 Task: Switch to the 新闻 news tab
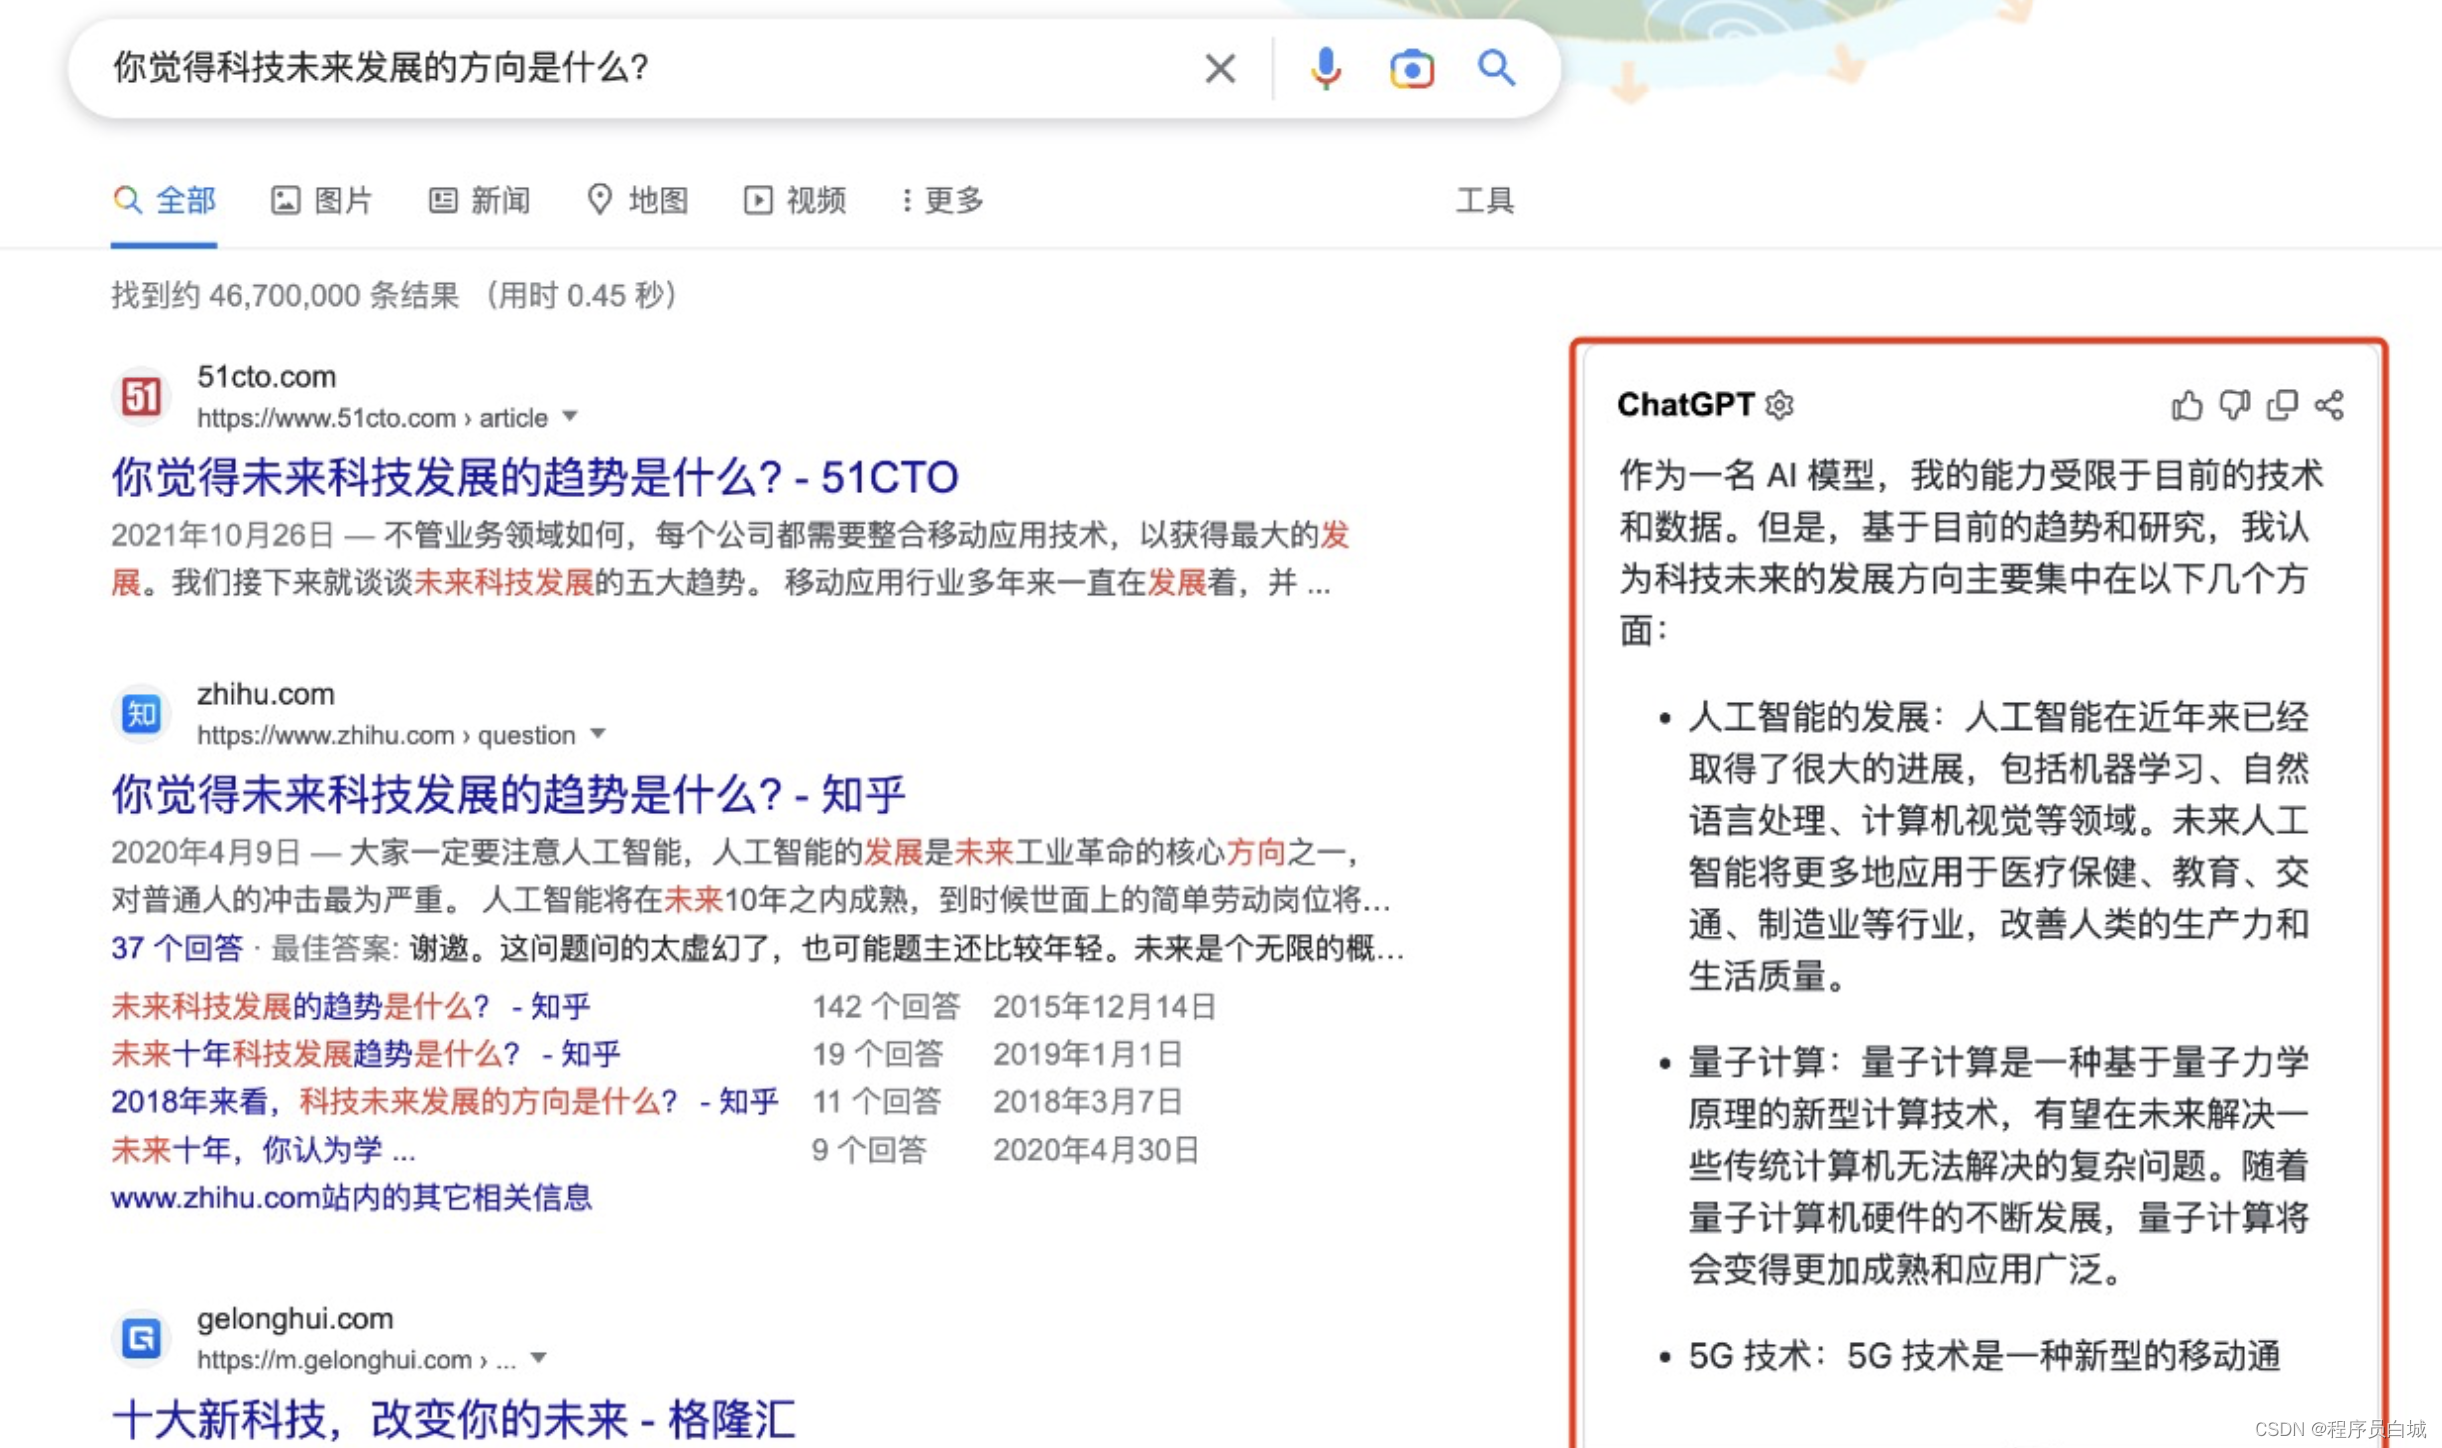tap(480, 200)
